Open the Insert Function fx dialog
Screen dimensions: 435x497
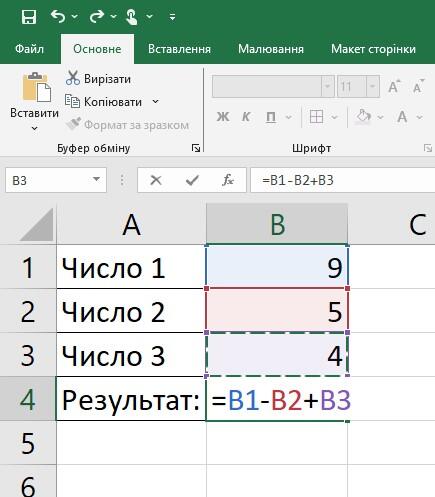(228, 180)
